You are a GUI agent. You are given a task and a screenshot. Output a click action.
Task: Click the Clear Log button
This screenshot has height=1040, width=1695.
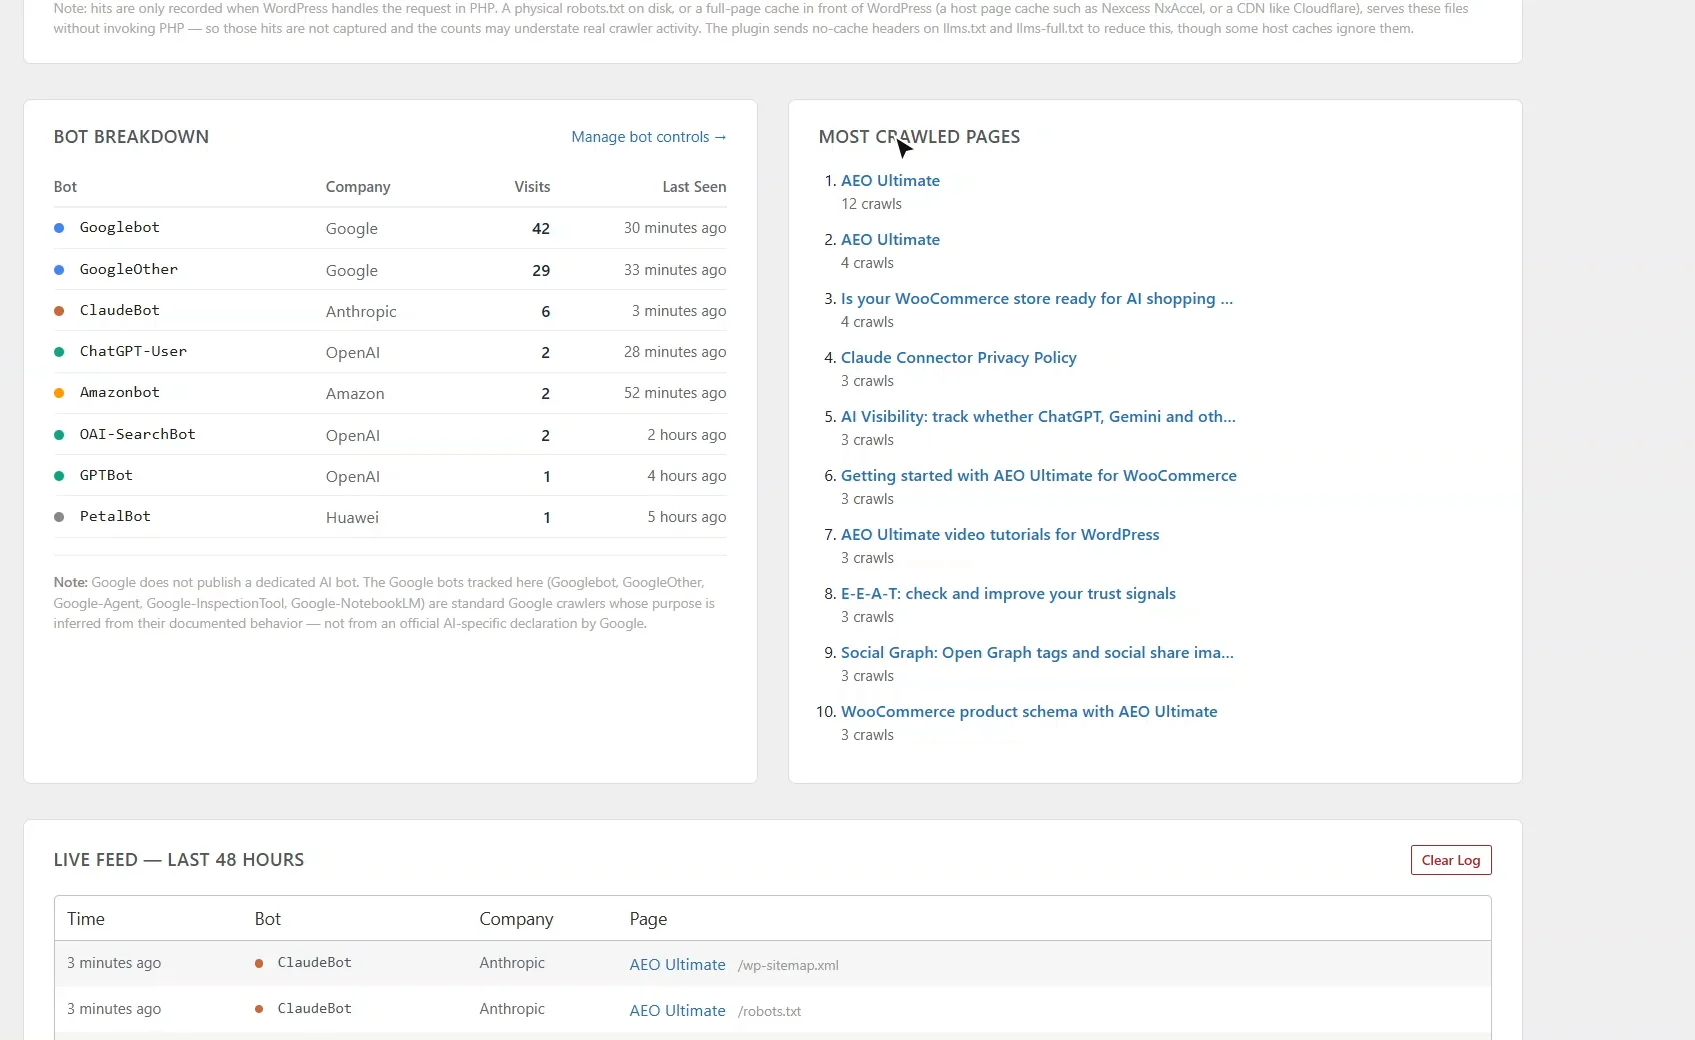(x=1451, y=860)
